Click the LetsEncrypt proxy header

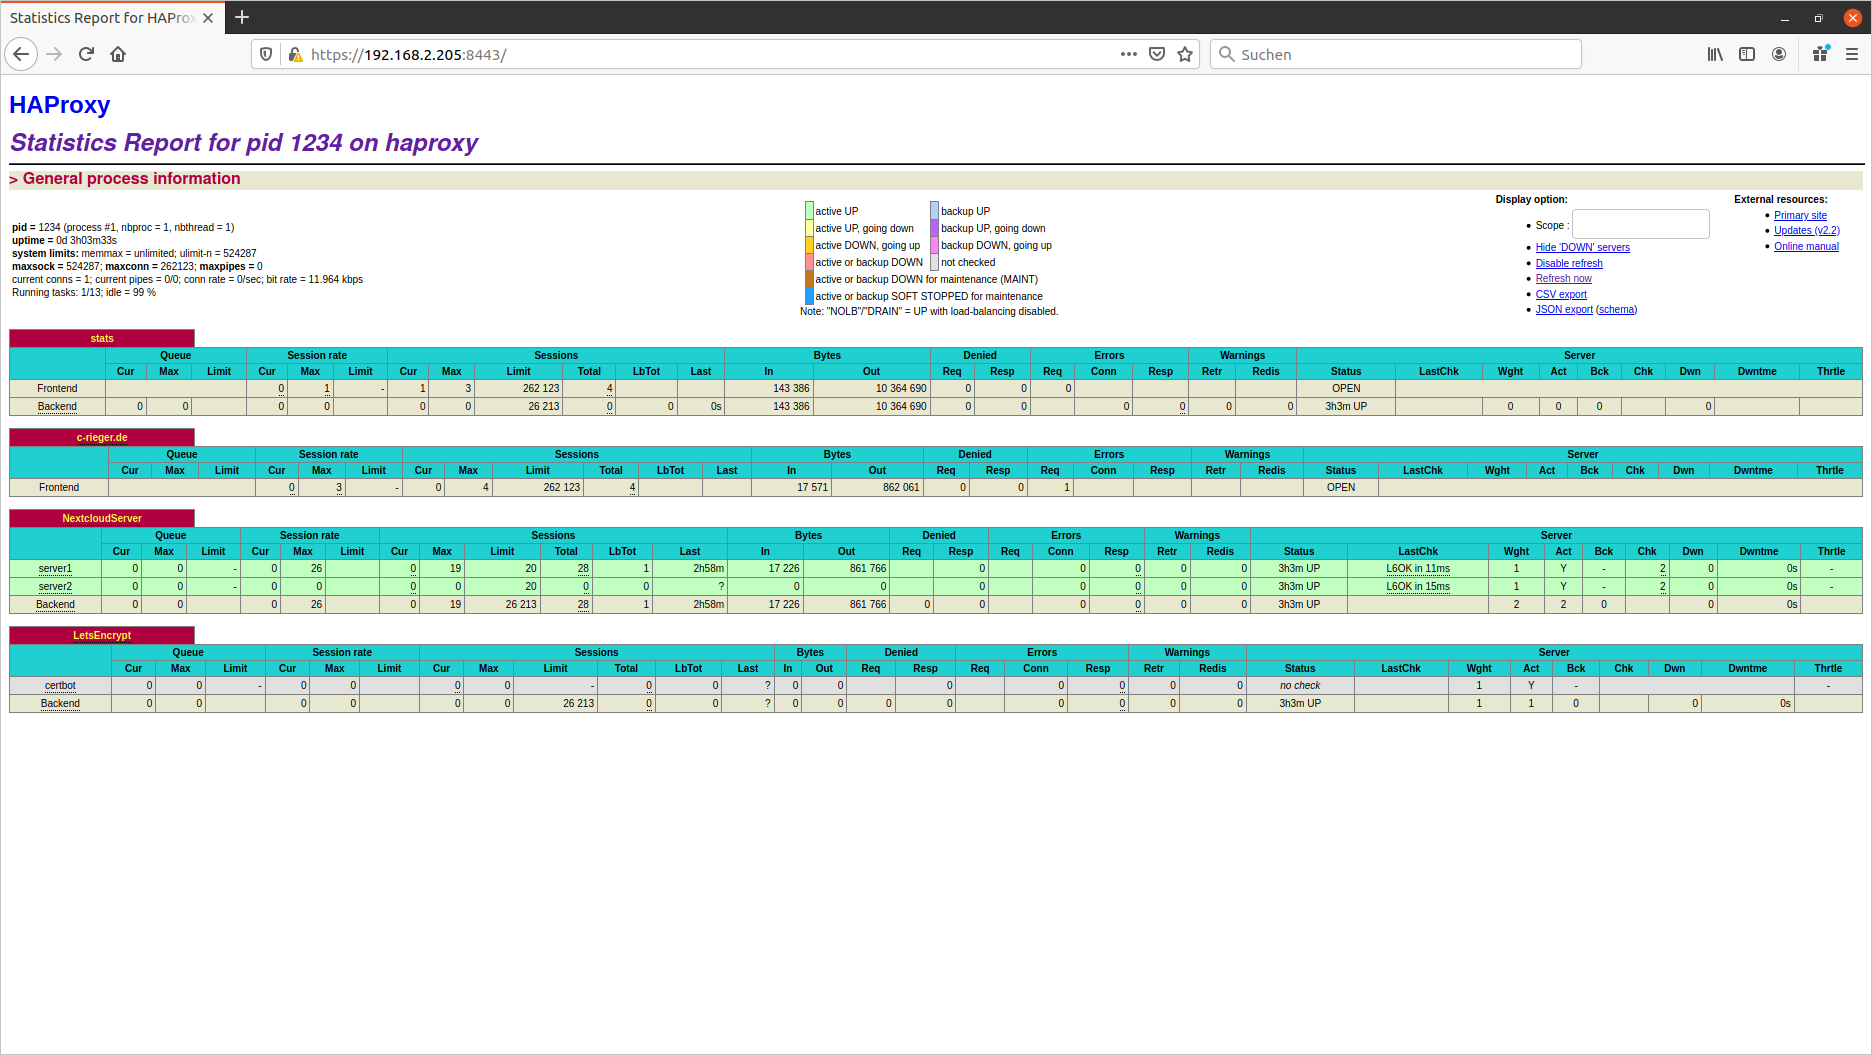pyautogui.click(x=102, y=635)
